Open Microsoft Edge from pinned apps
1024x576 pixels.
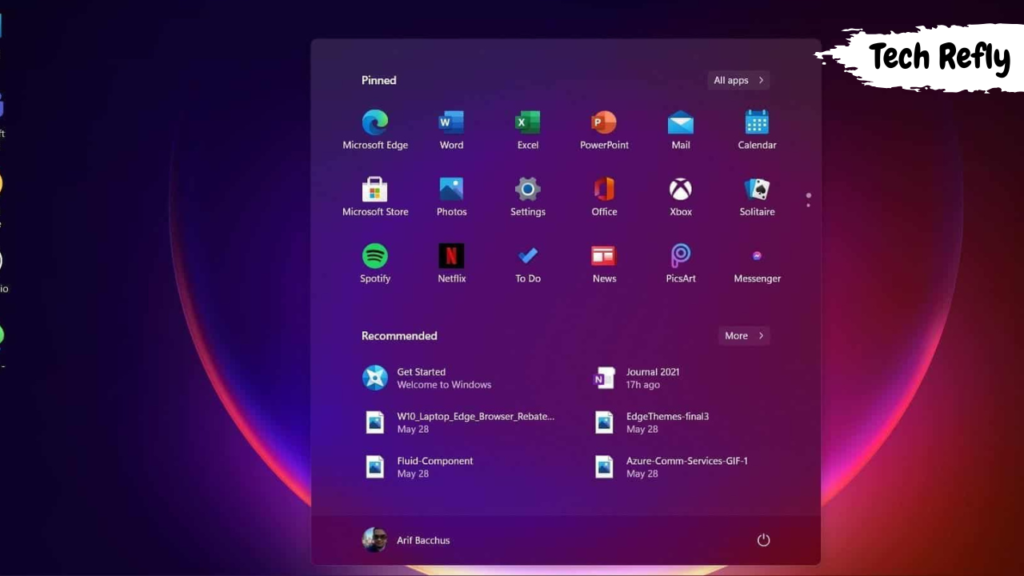click(375, 130)
